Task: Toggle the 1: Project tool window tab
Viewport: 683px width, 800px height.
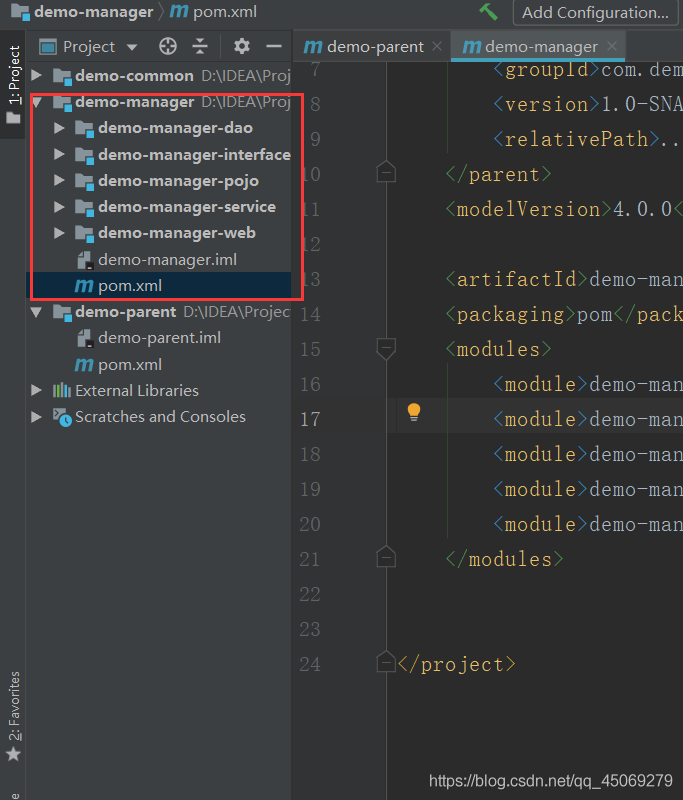Action: (x=13, y=84)
